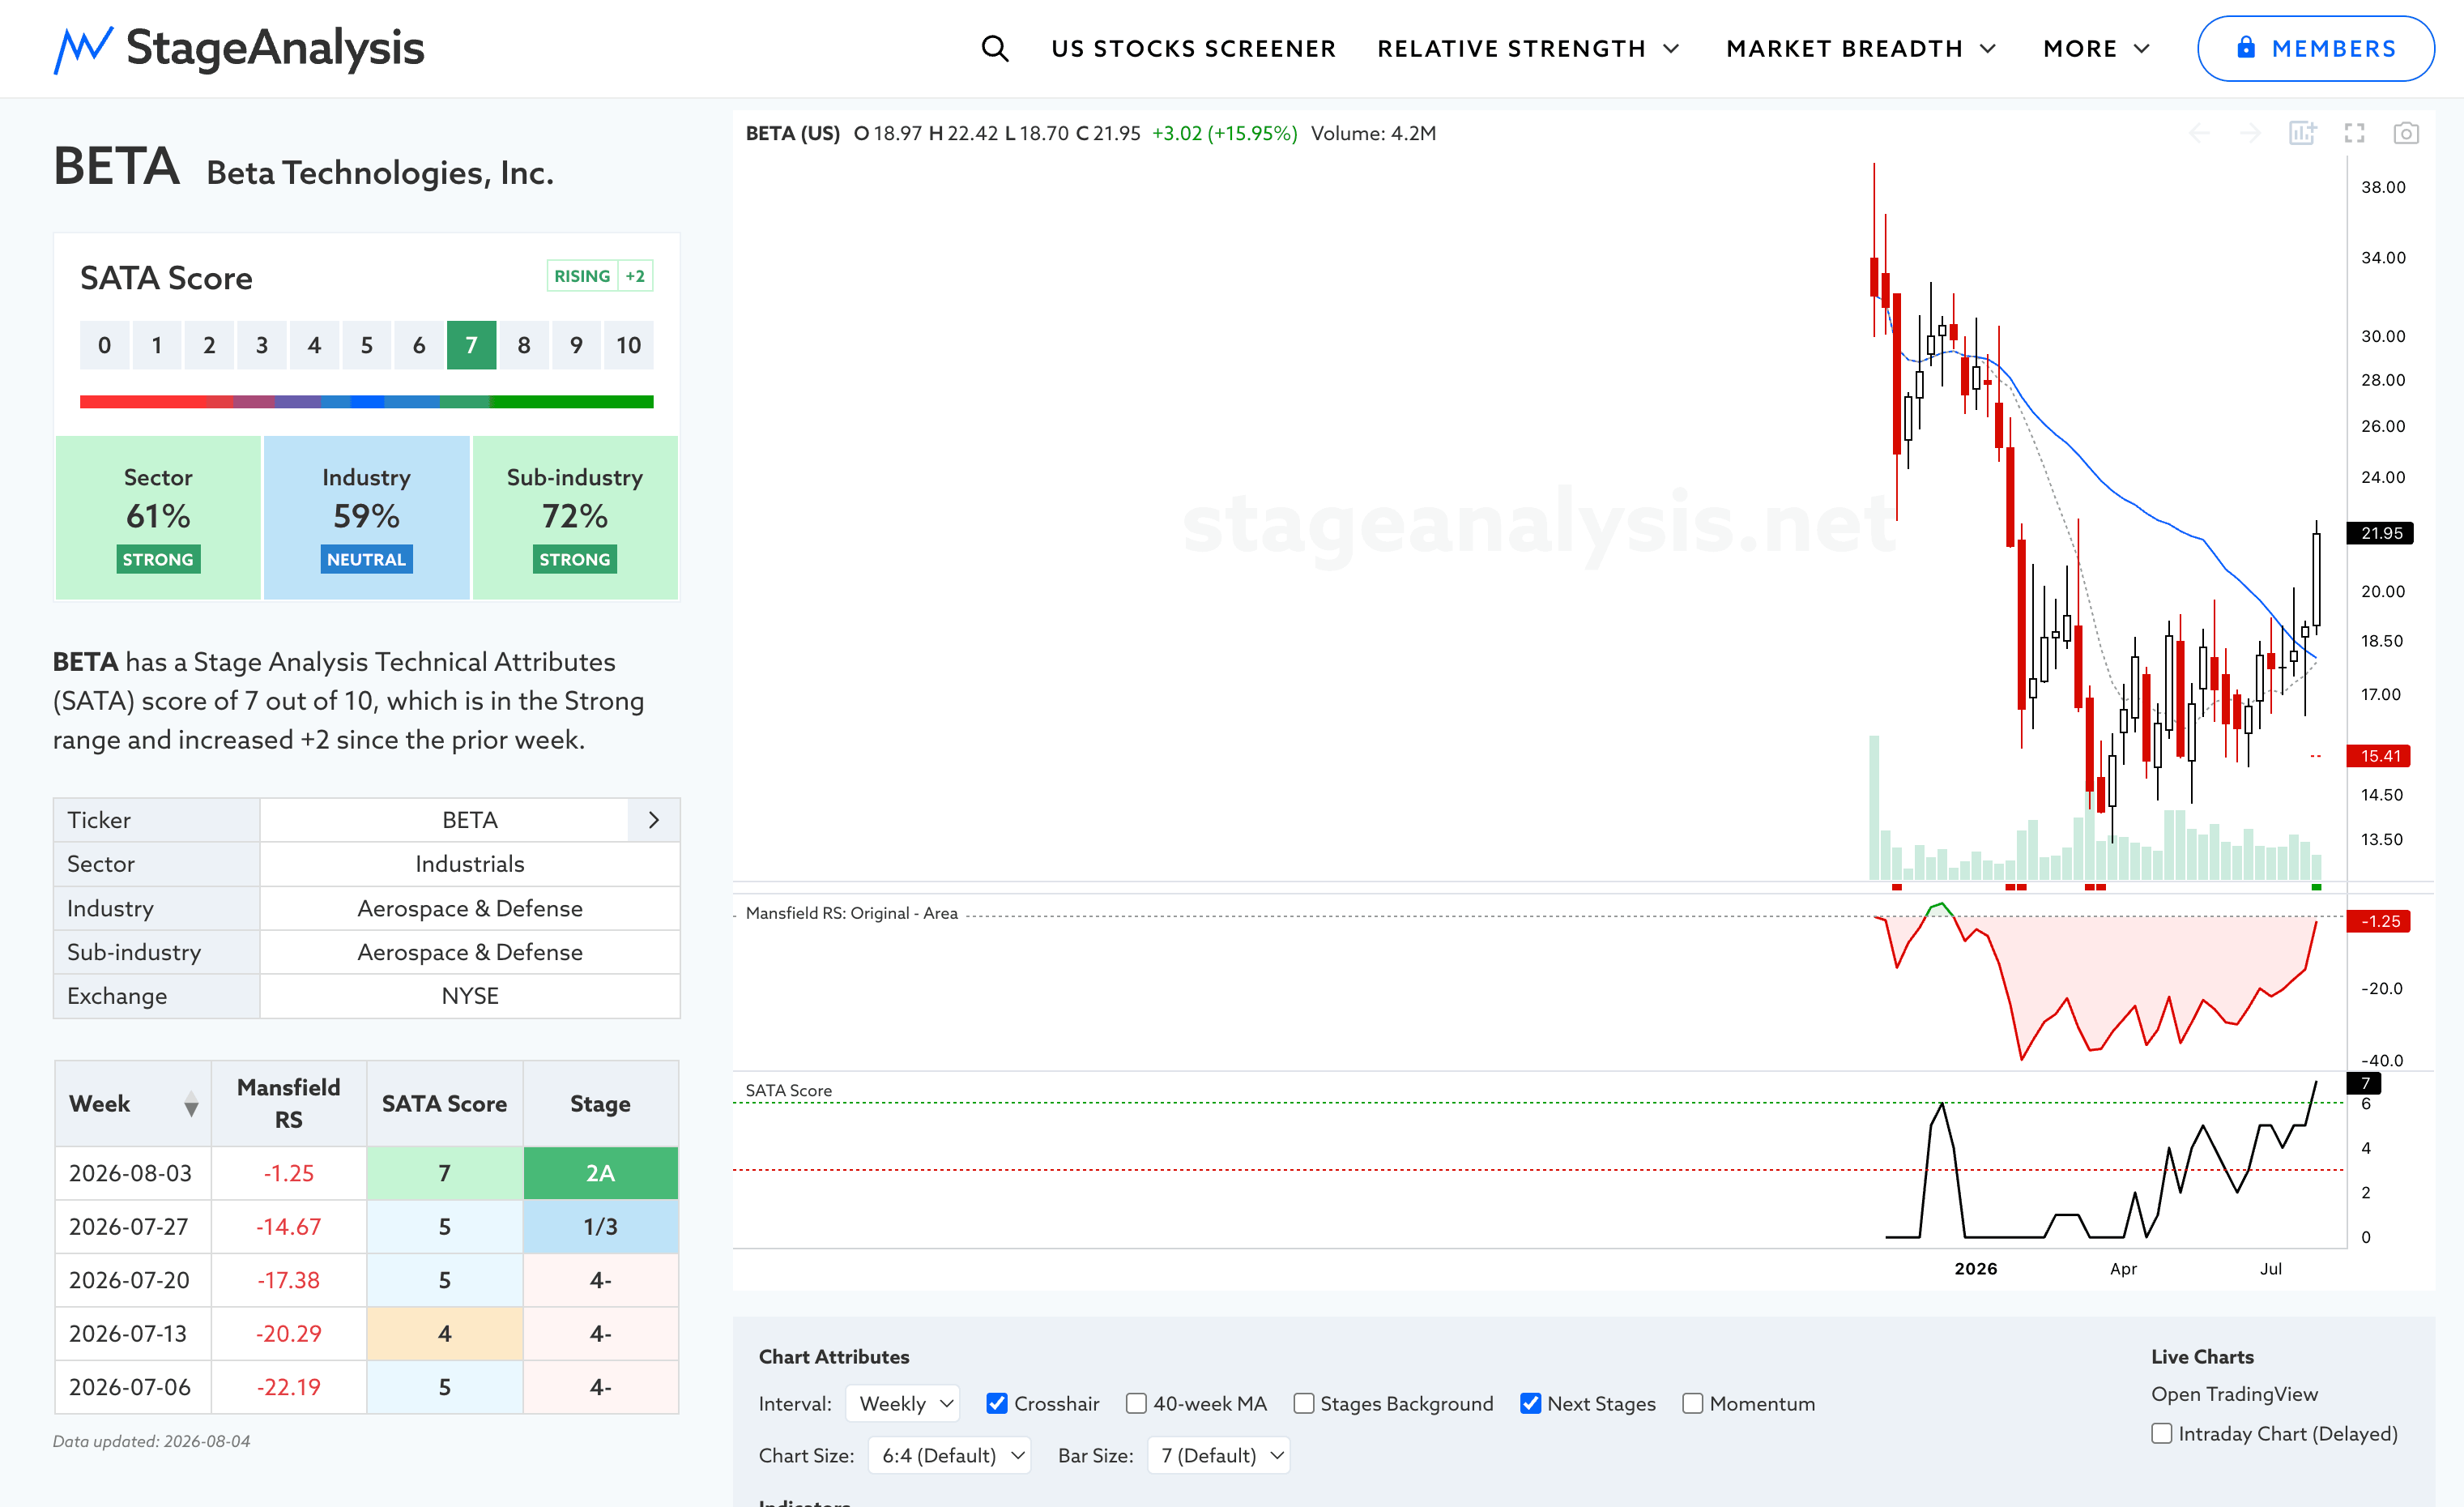
Task: Enable Stages Background checkbox
Action: pos(1303,1403)
